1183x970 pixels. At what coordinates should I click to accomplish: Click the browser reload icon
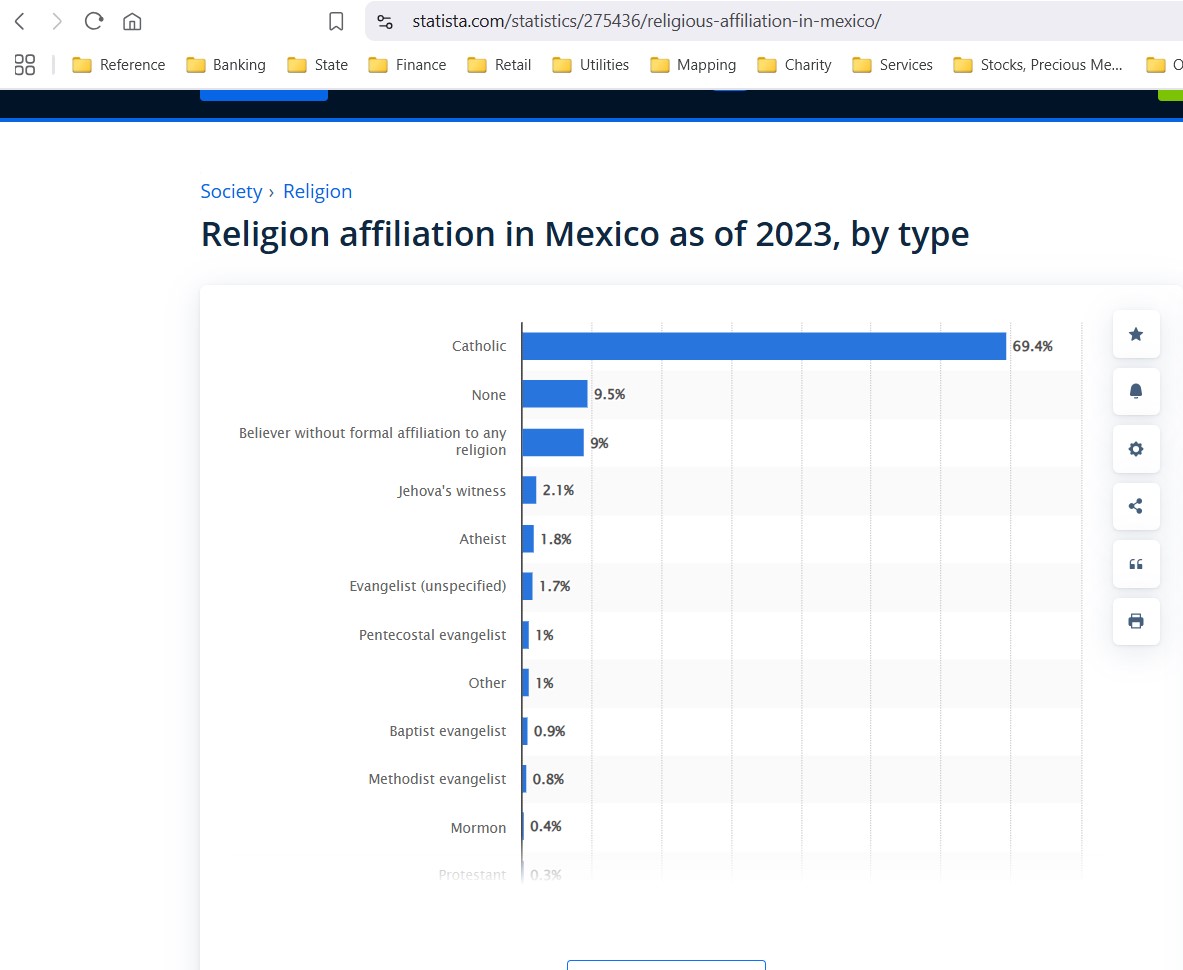[x=94, y=21]
